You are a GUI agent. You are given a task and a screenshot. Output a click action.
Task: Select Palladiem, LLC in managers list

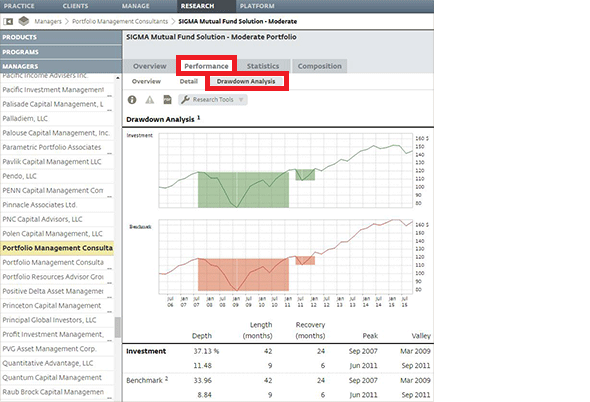57,119
